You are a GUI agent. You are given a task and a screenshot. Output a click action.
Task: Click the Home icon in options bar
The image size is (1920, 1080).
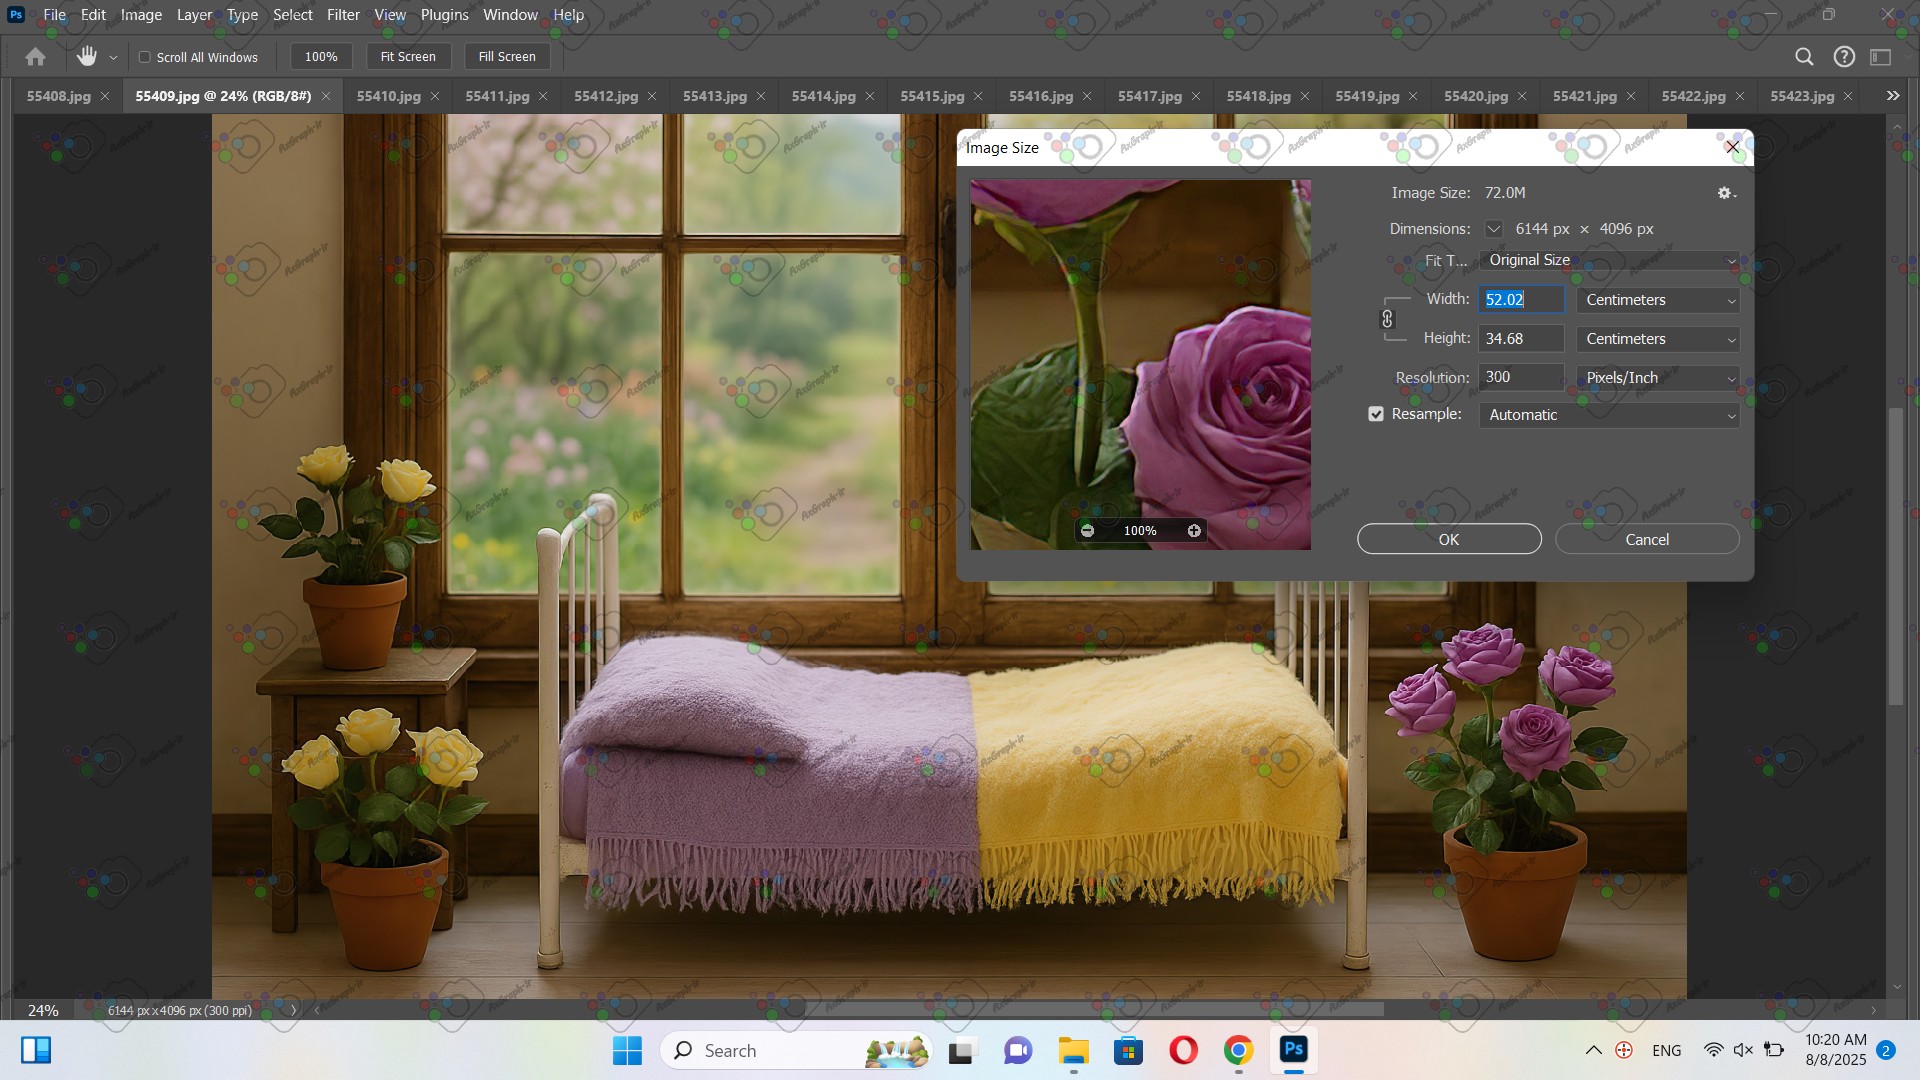(x=35, y=57)
